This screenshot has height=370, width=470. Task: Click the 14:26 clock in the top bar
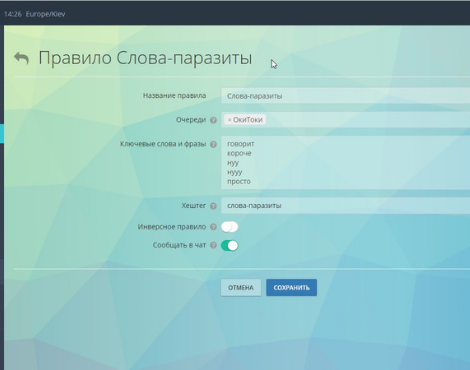[13, 14]
